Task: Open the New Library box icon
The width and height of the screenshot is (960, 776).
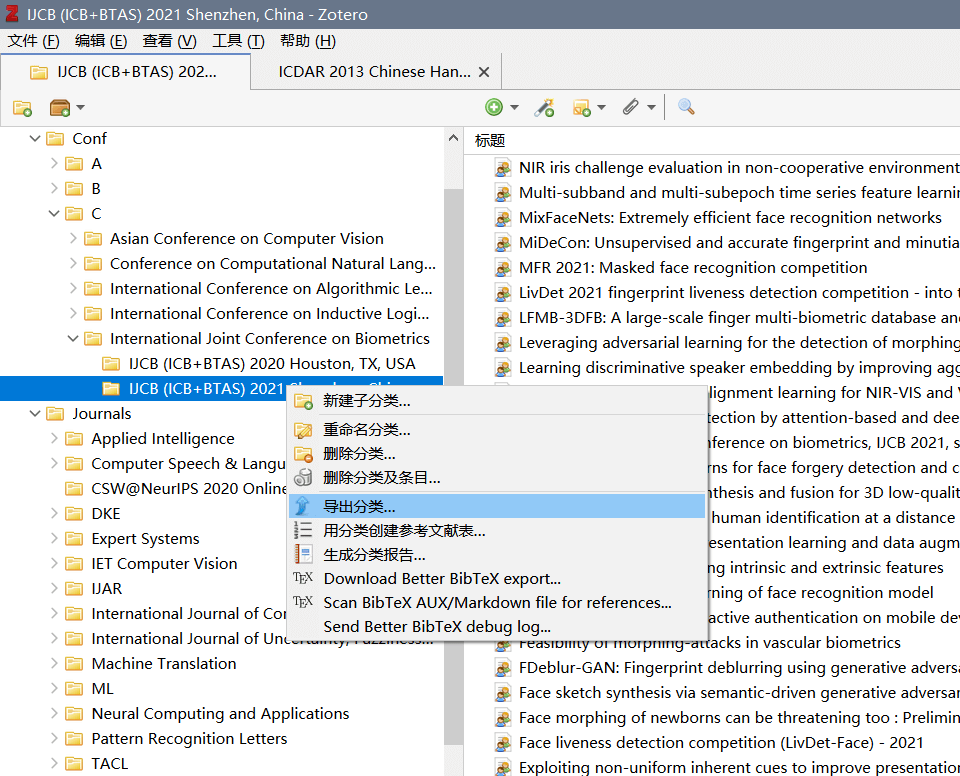Action: point(59,108)
